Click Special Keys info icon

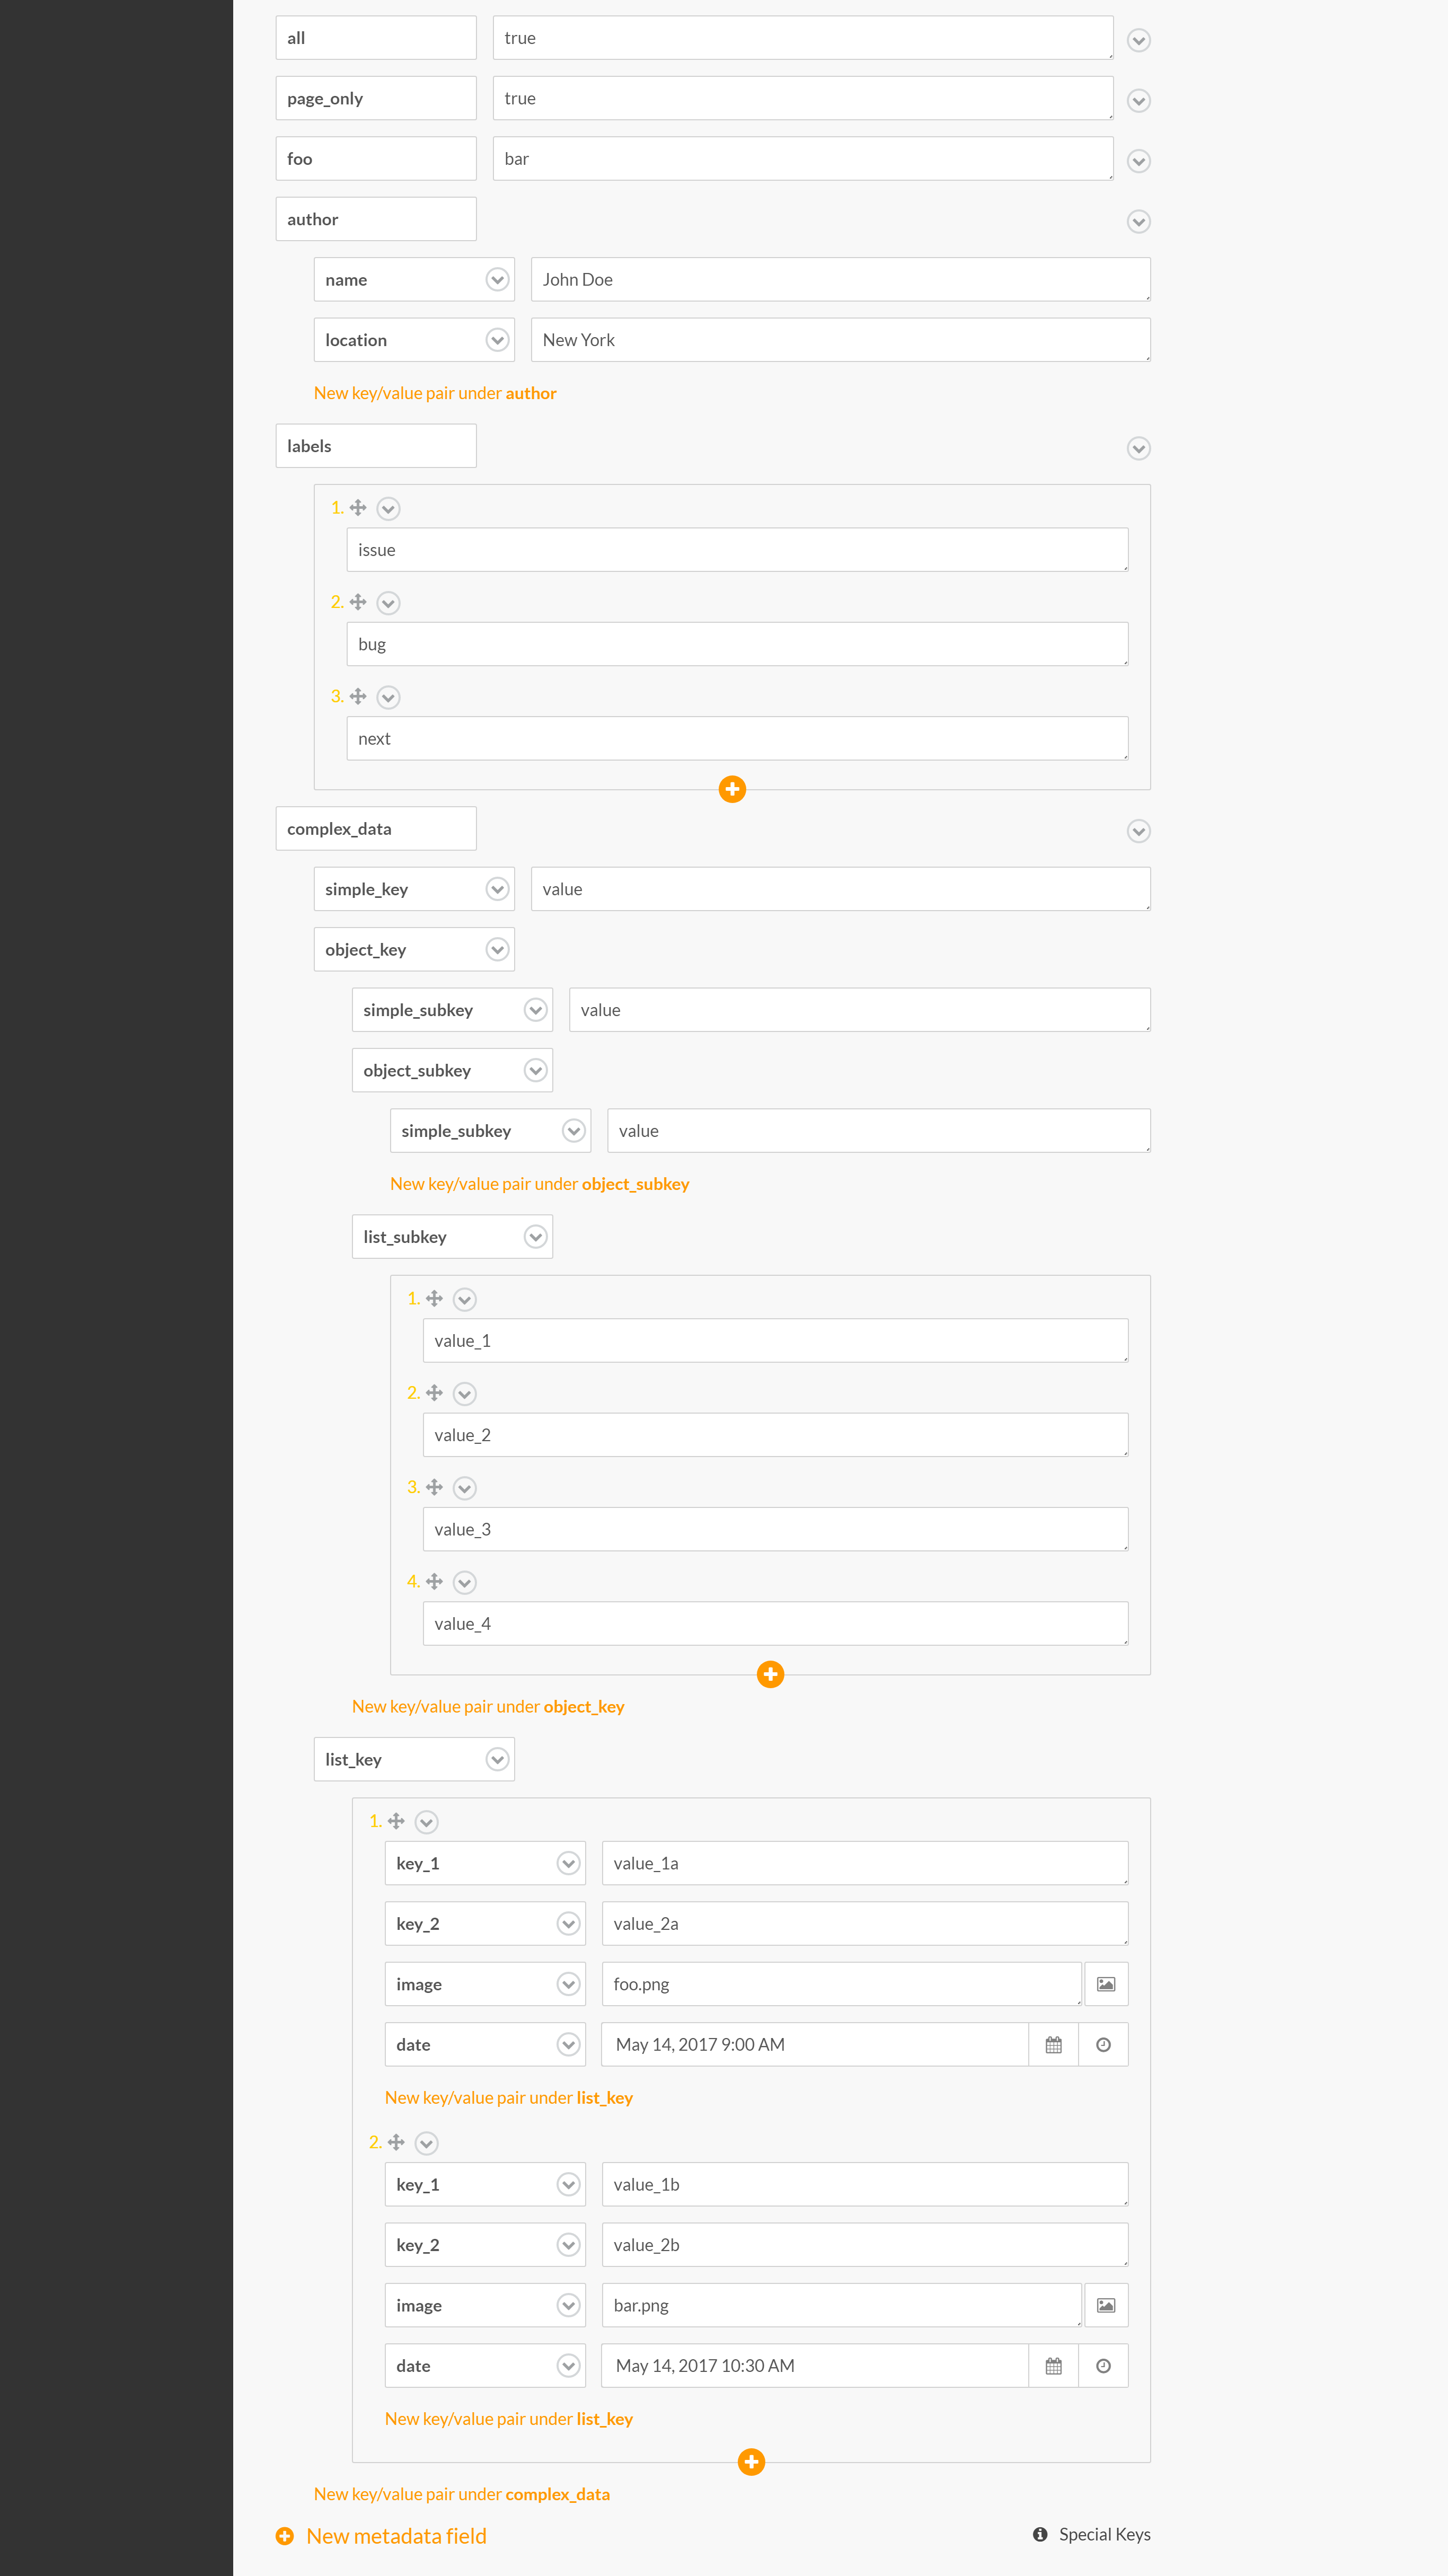pyautogui.click(x=1040, y=2534)
